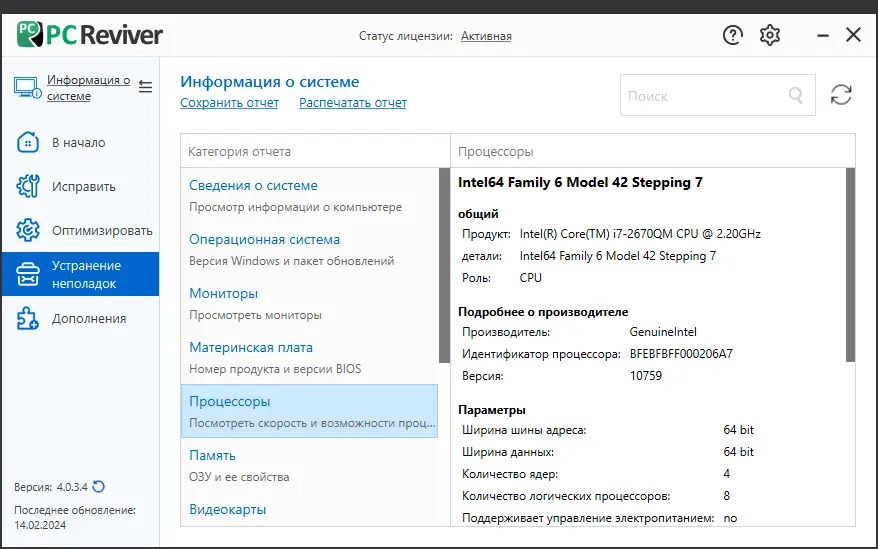Click the Активная license status link
The image size is (878, 549).
[x=486, y=36]
